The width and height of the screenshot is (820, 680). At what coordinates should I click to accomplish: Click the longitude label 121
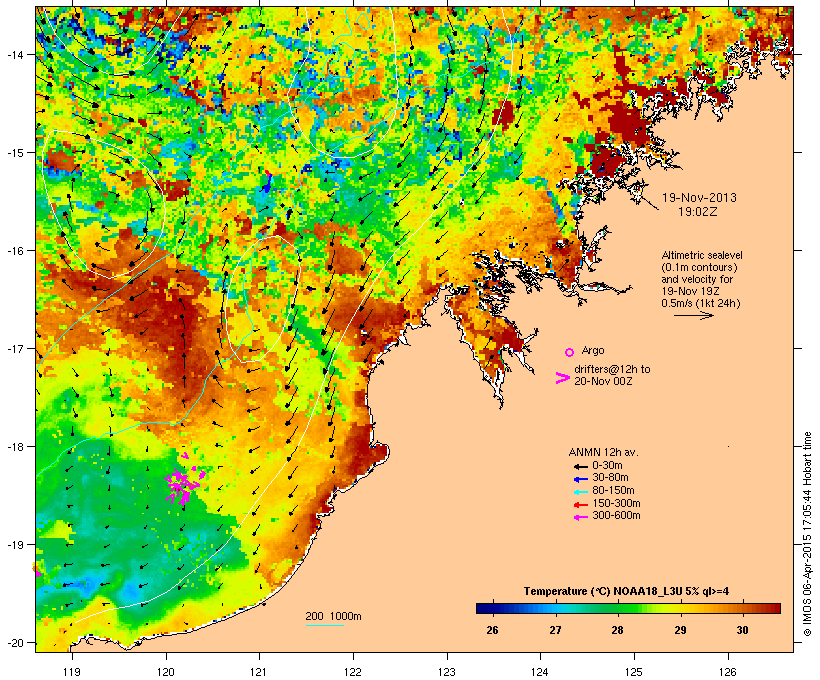click(x=259, y=672)
